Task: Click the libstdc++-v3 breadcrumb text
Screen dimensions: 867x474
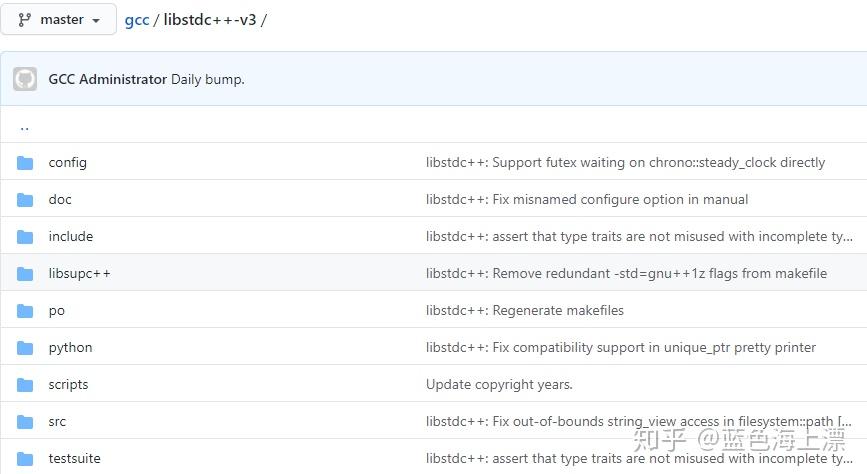Action: pos(210,20)
